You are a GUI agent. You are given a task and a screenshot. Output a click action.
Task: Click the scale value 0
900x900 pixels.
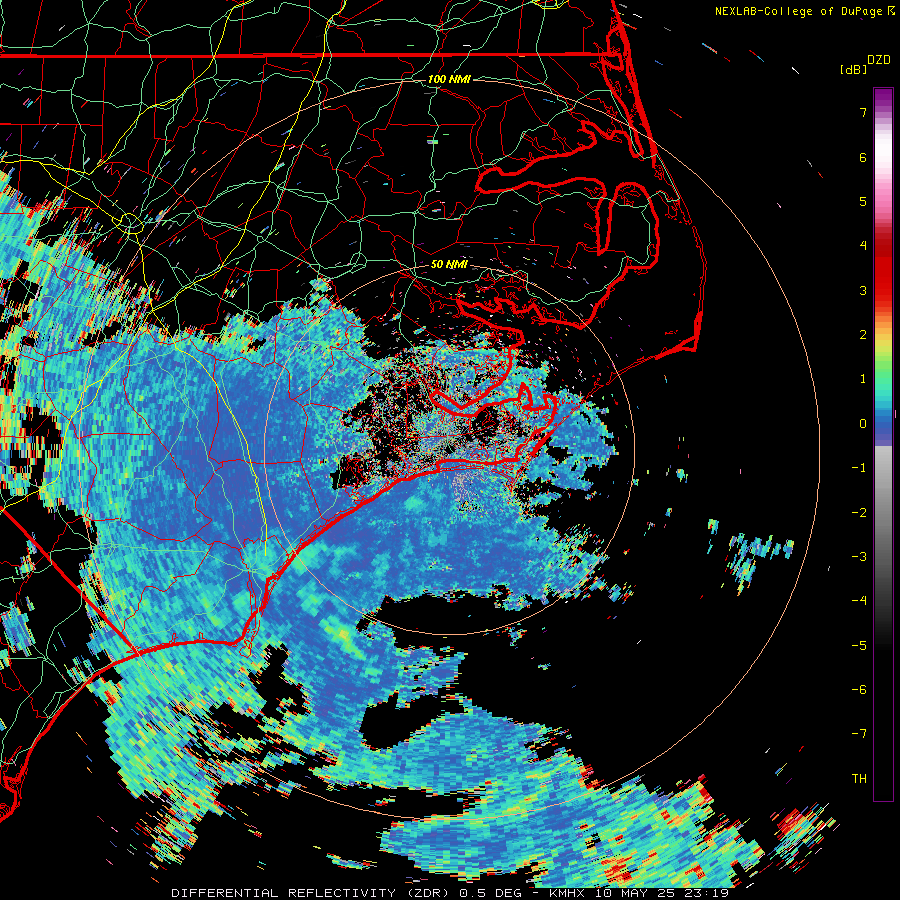point(863,424)
